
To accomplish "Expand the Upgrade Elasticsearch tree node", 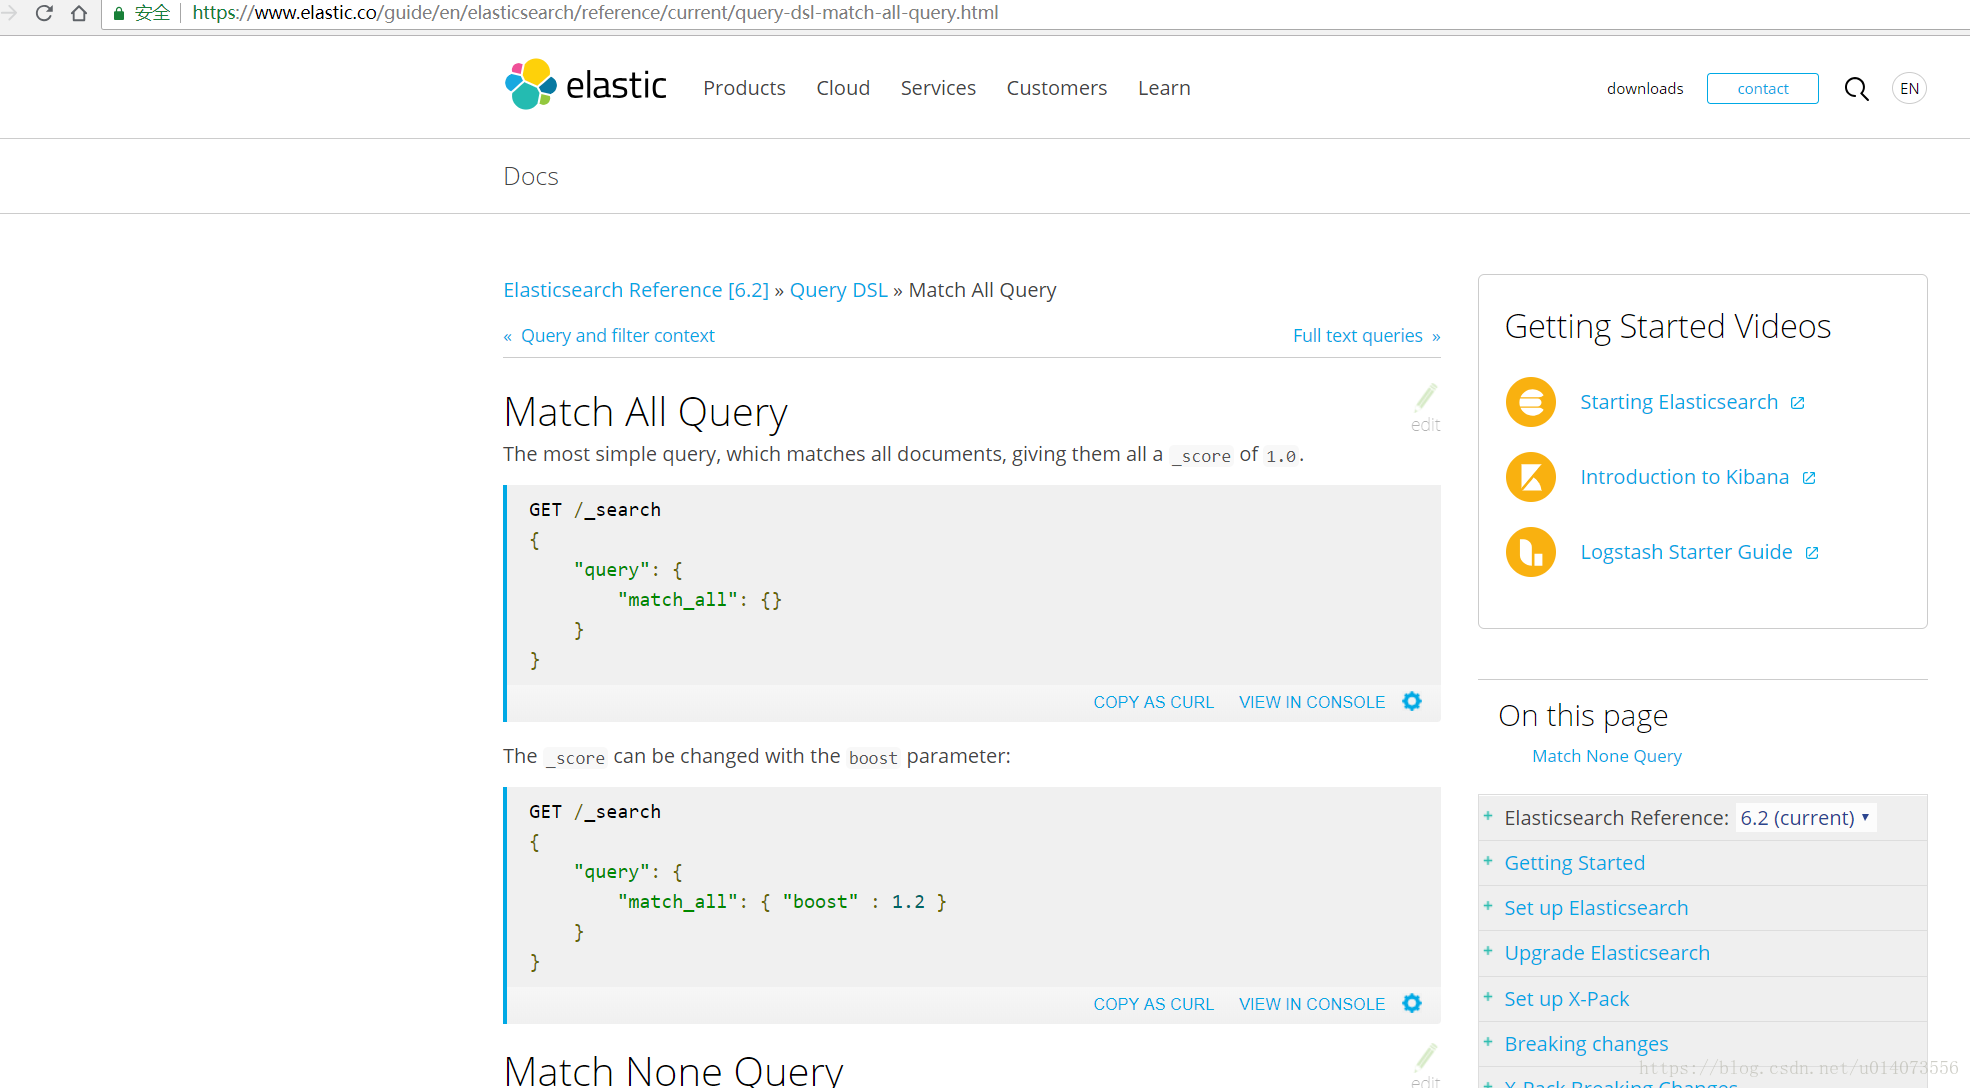I will click(x=1488, y=951).
